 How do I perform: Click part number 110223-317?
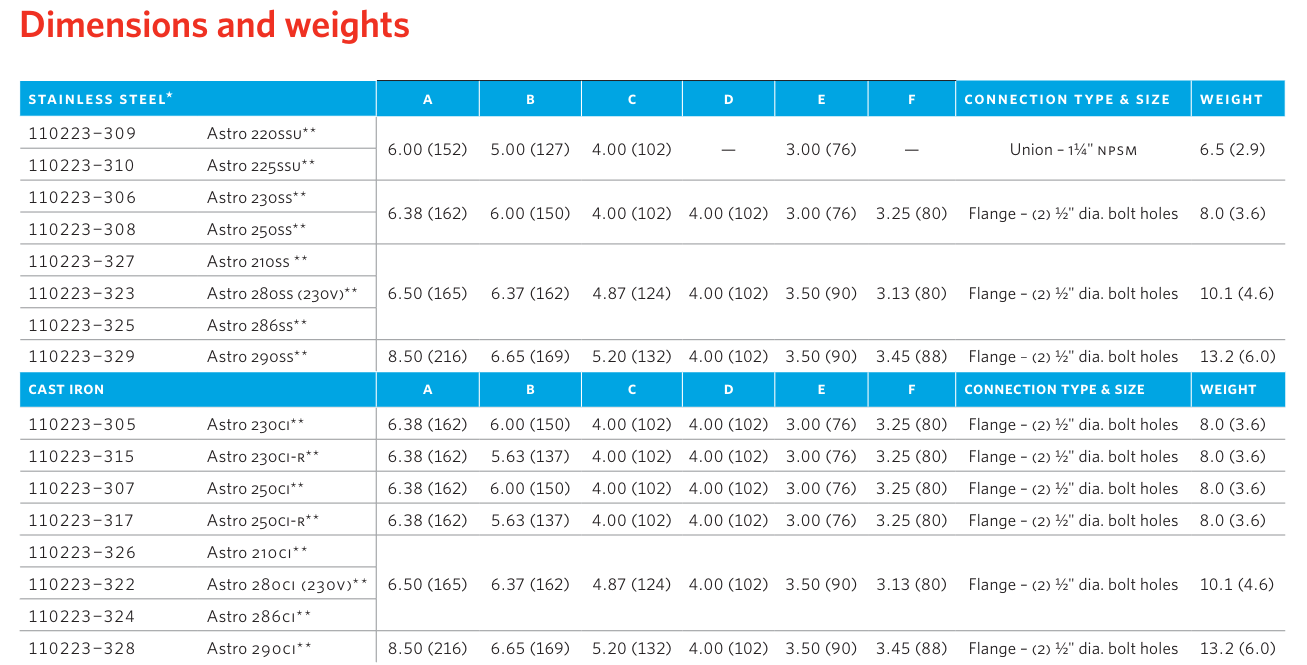coord(82,520)
